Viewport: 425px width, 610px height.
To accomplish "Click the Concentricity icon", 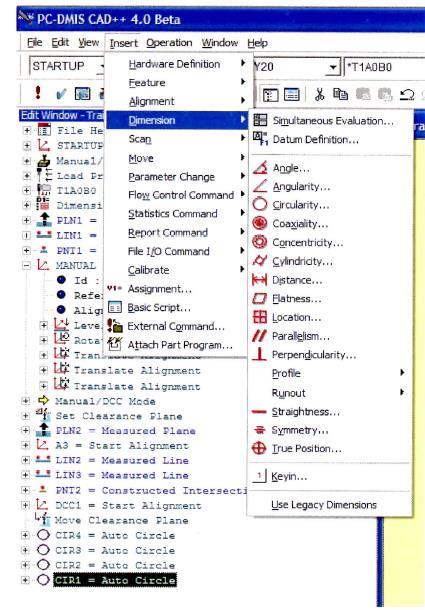I will pyautogui.click(x=260, y=242).
